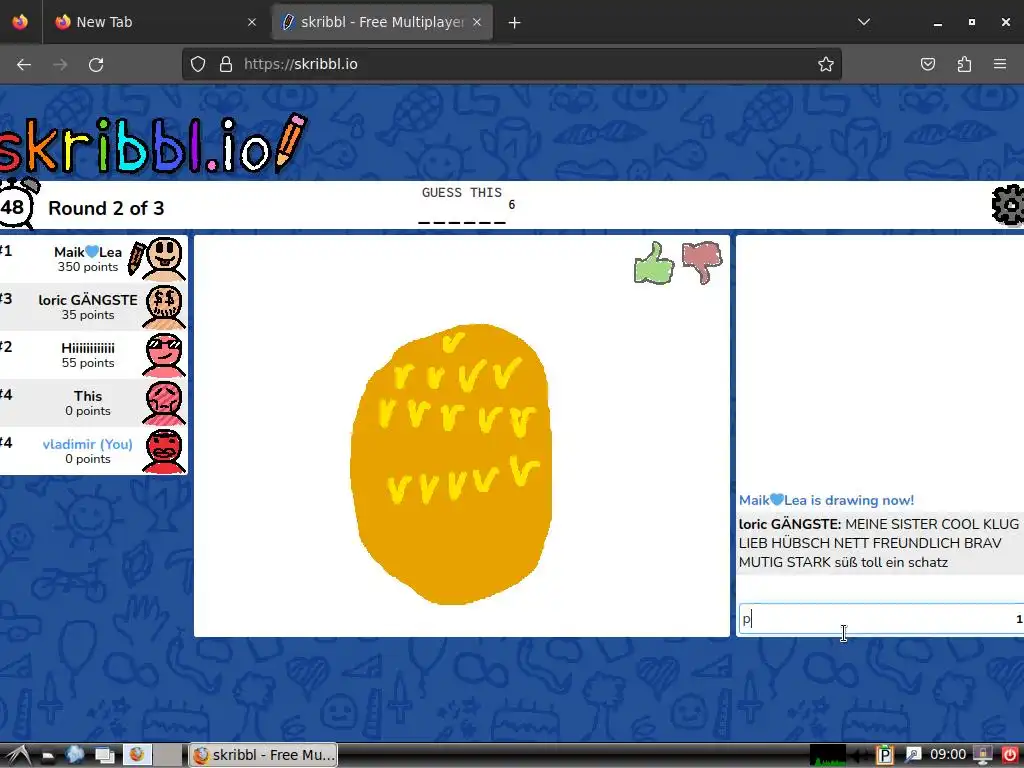
Task: Expand the list all tabs chevron
Action: click(x=864, y=22)
